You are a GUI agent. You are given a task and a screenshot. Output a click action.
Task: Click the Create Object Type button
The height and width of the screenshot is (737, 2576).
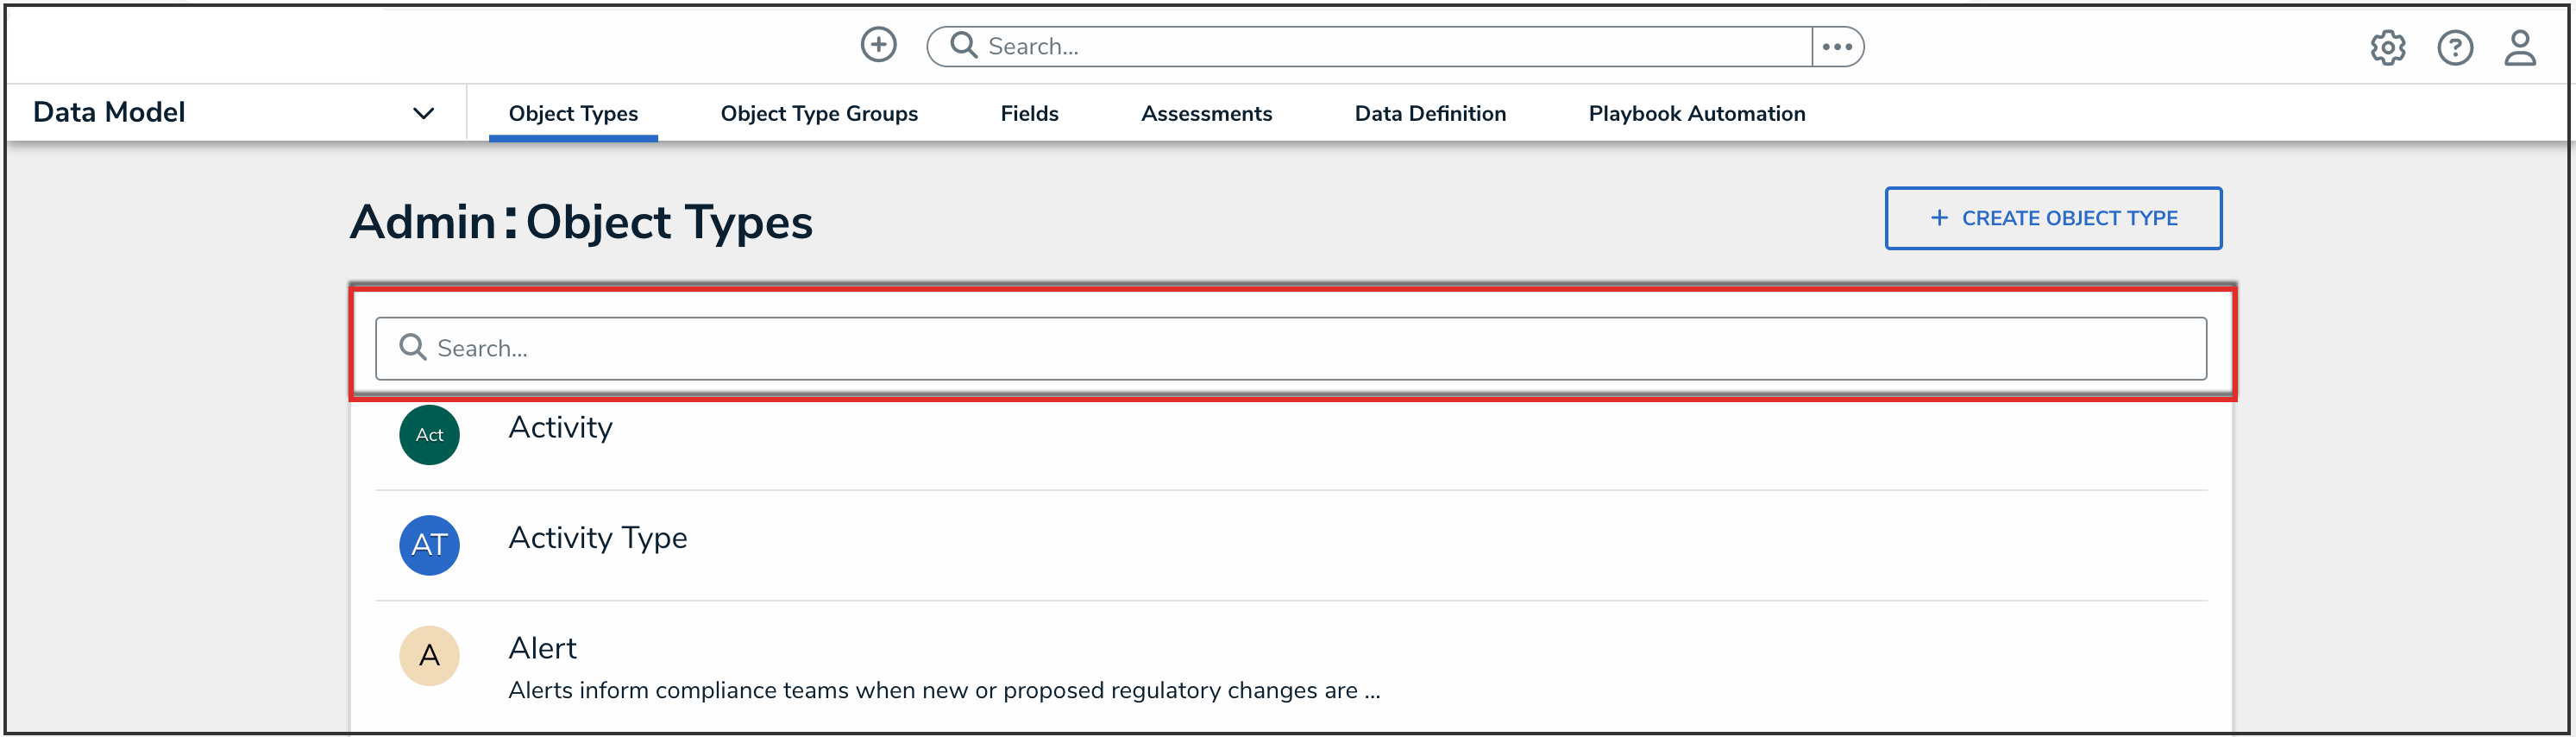pos(2053,218)
